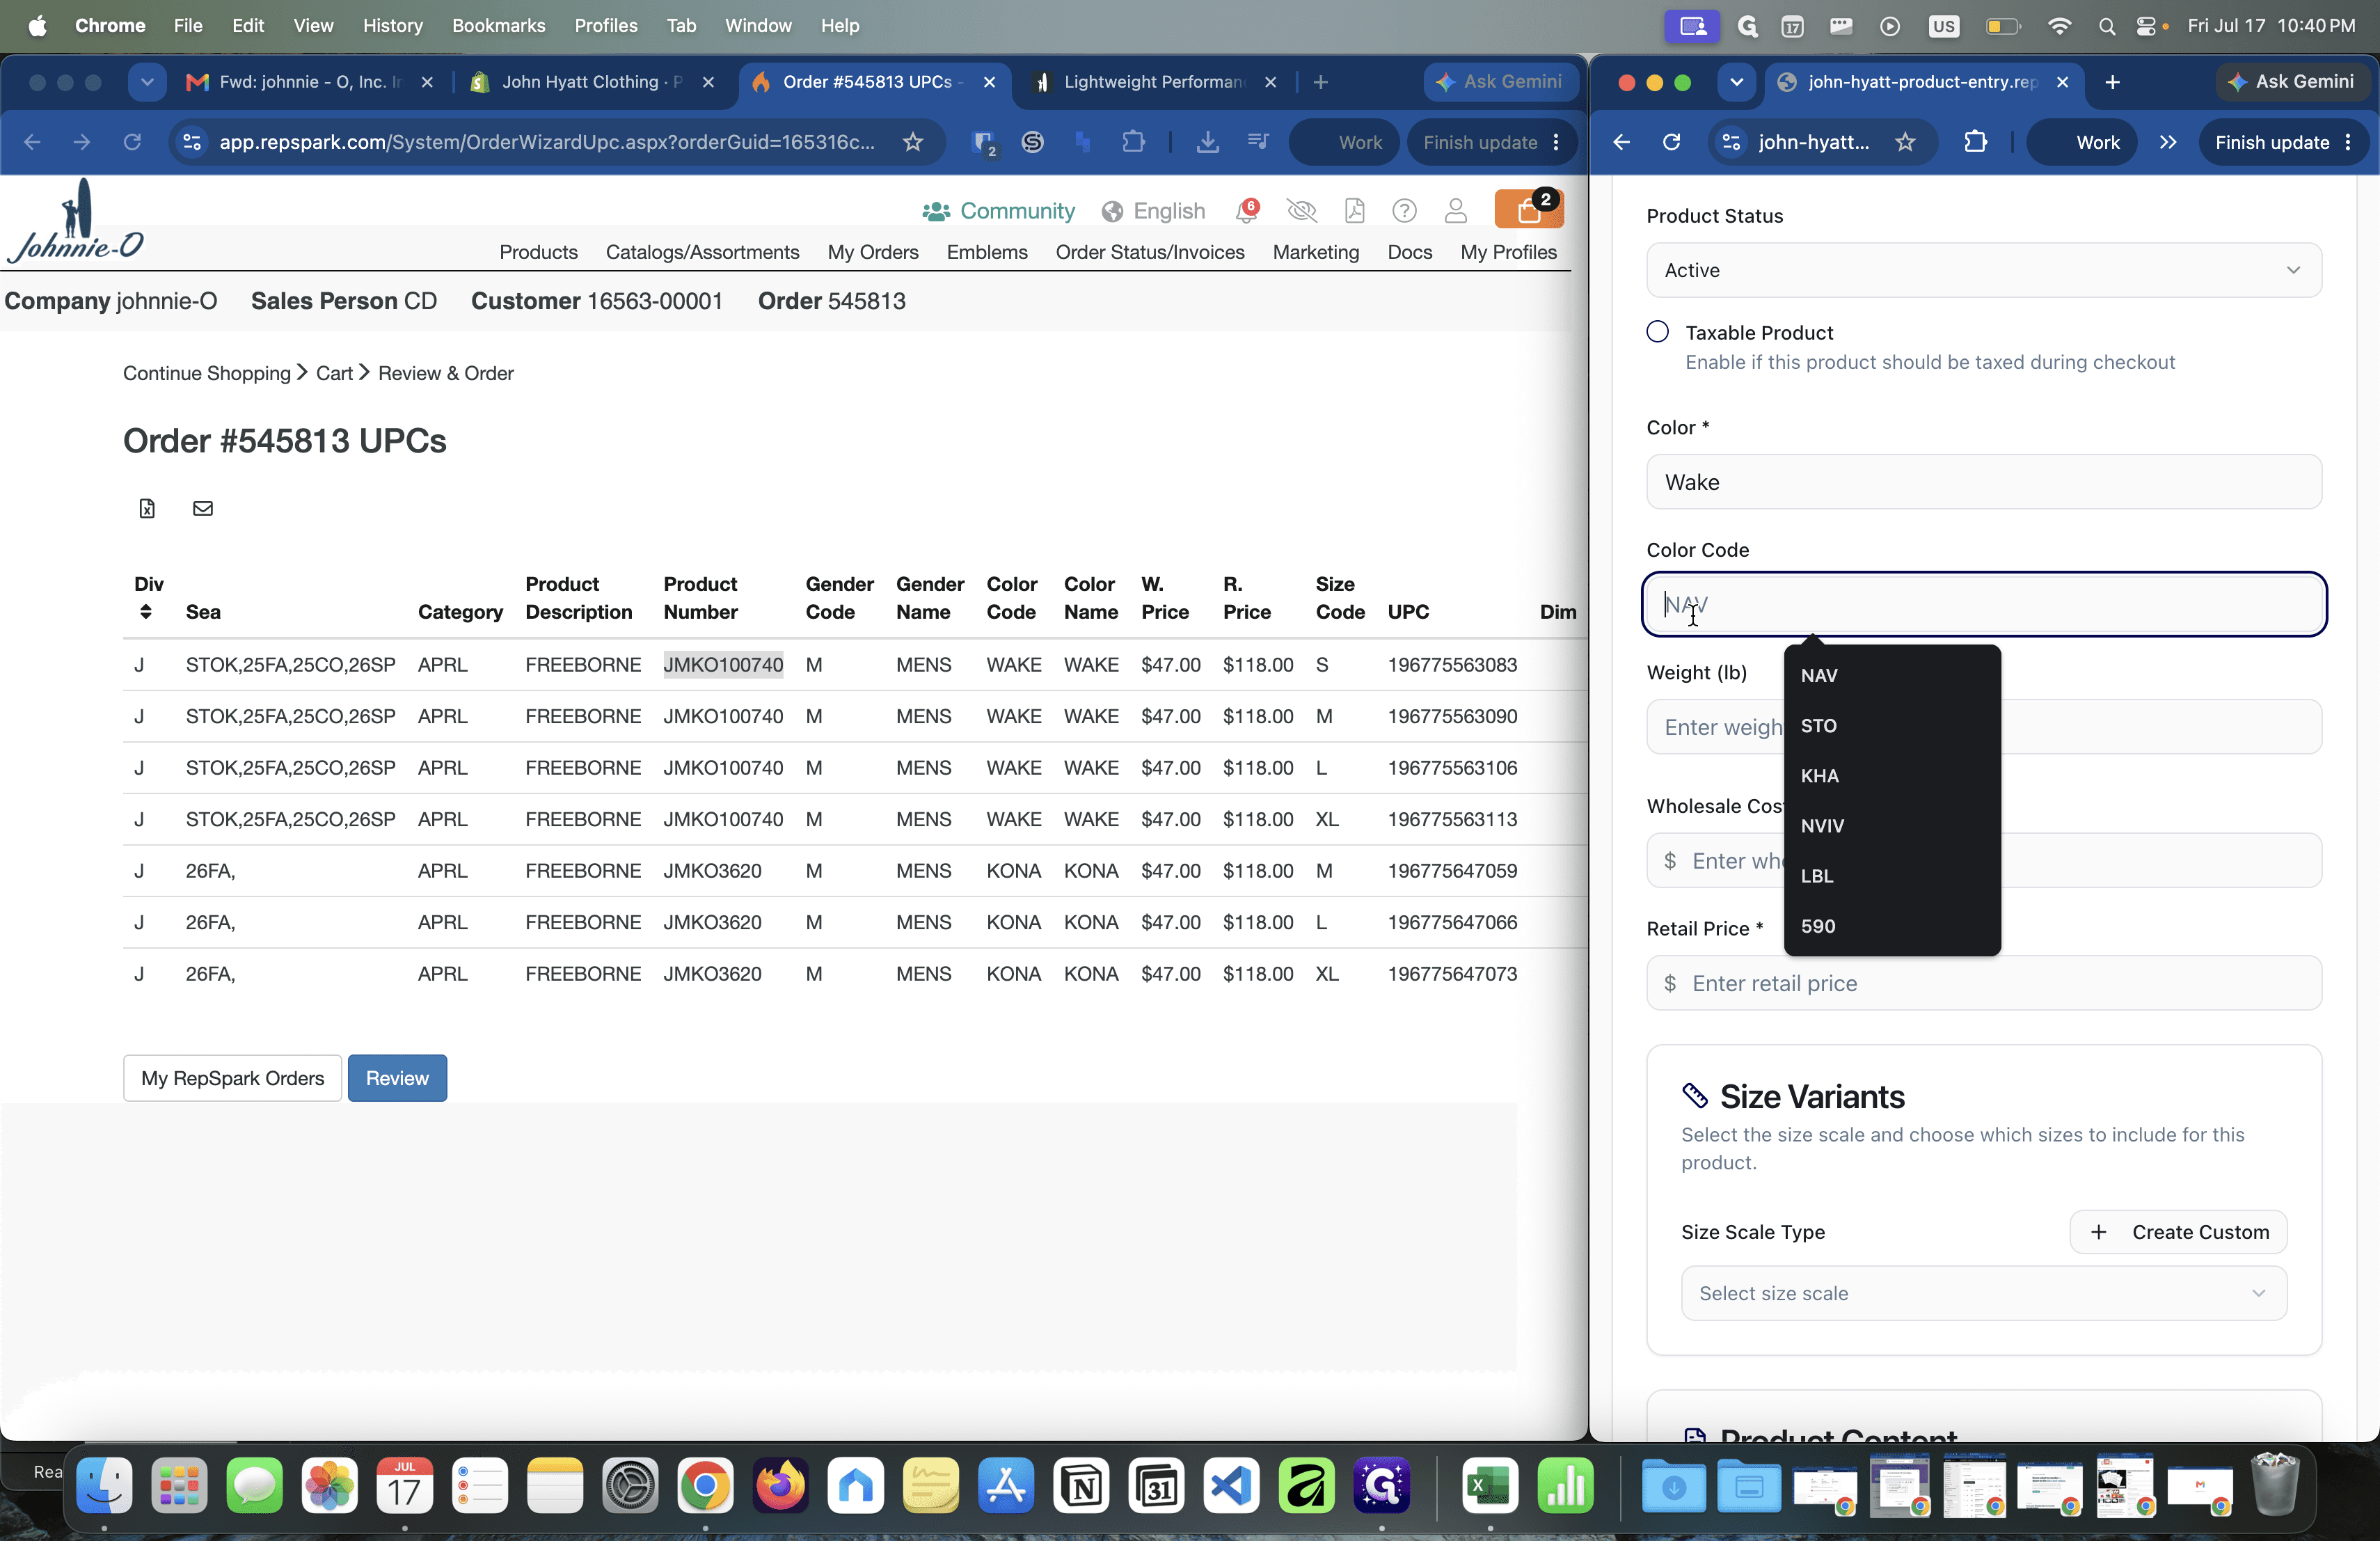Open the user account icon in RepSpark

click(x=1456, y=210)
